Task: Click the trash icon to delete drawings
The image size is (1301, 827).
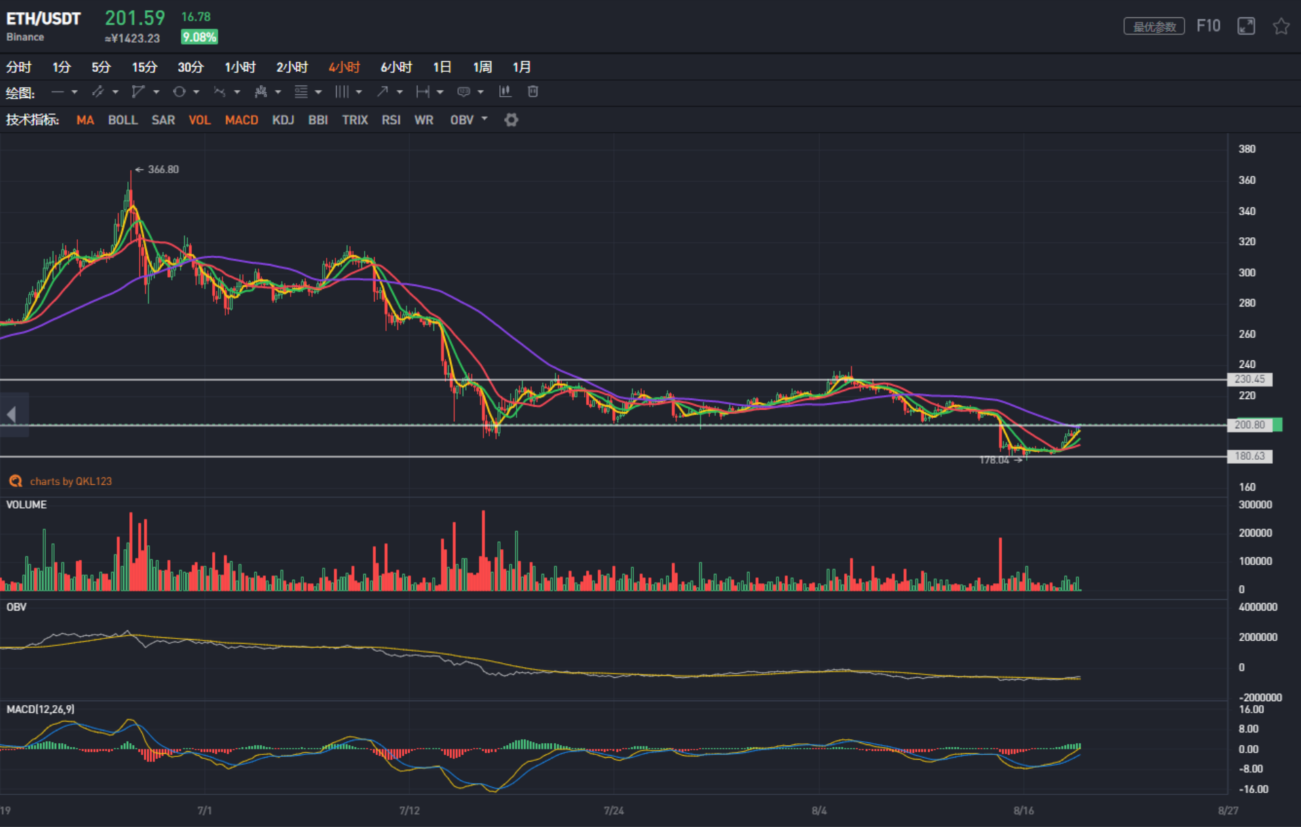Action: pyautogui.click(x=533, y=92)
